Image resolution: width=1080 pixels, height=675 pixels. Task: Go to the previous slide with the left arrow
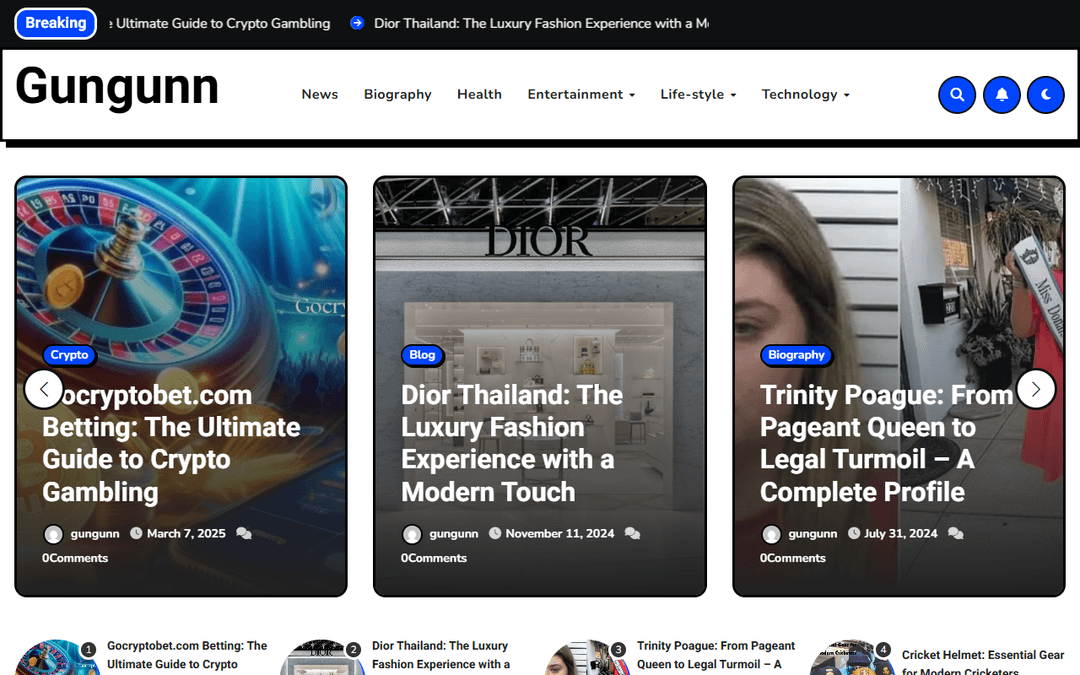pos(43,389)
